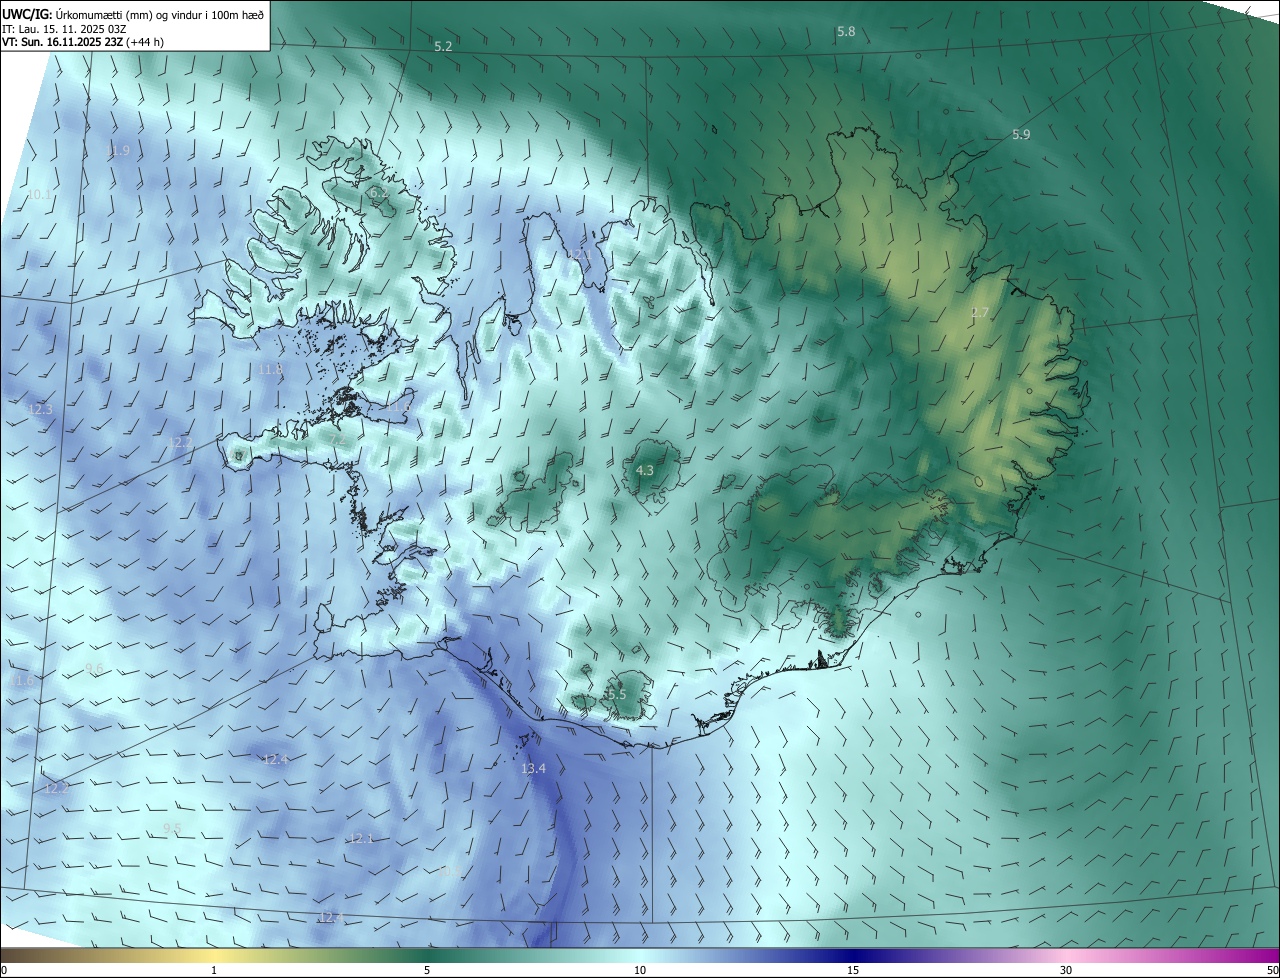
Task: Click the 11.9 value label
Action: point(119,151)
